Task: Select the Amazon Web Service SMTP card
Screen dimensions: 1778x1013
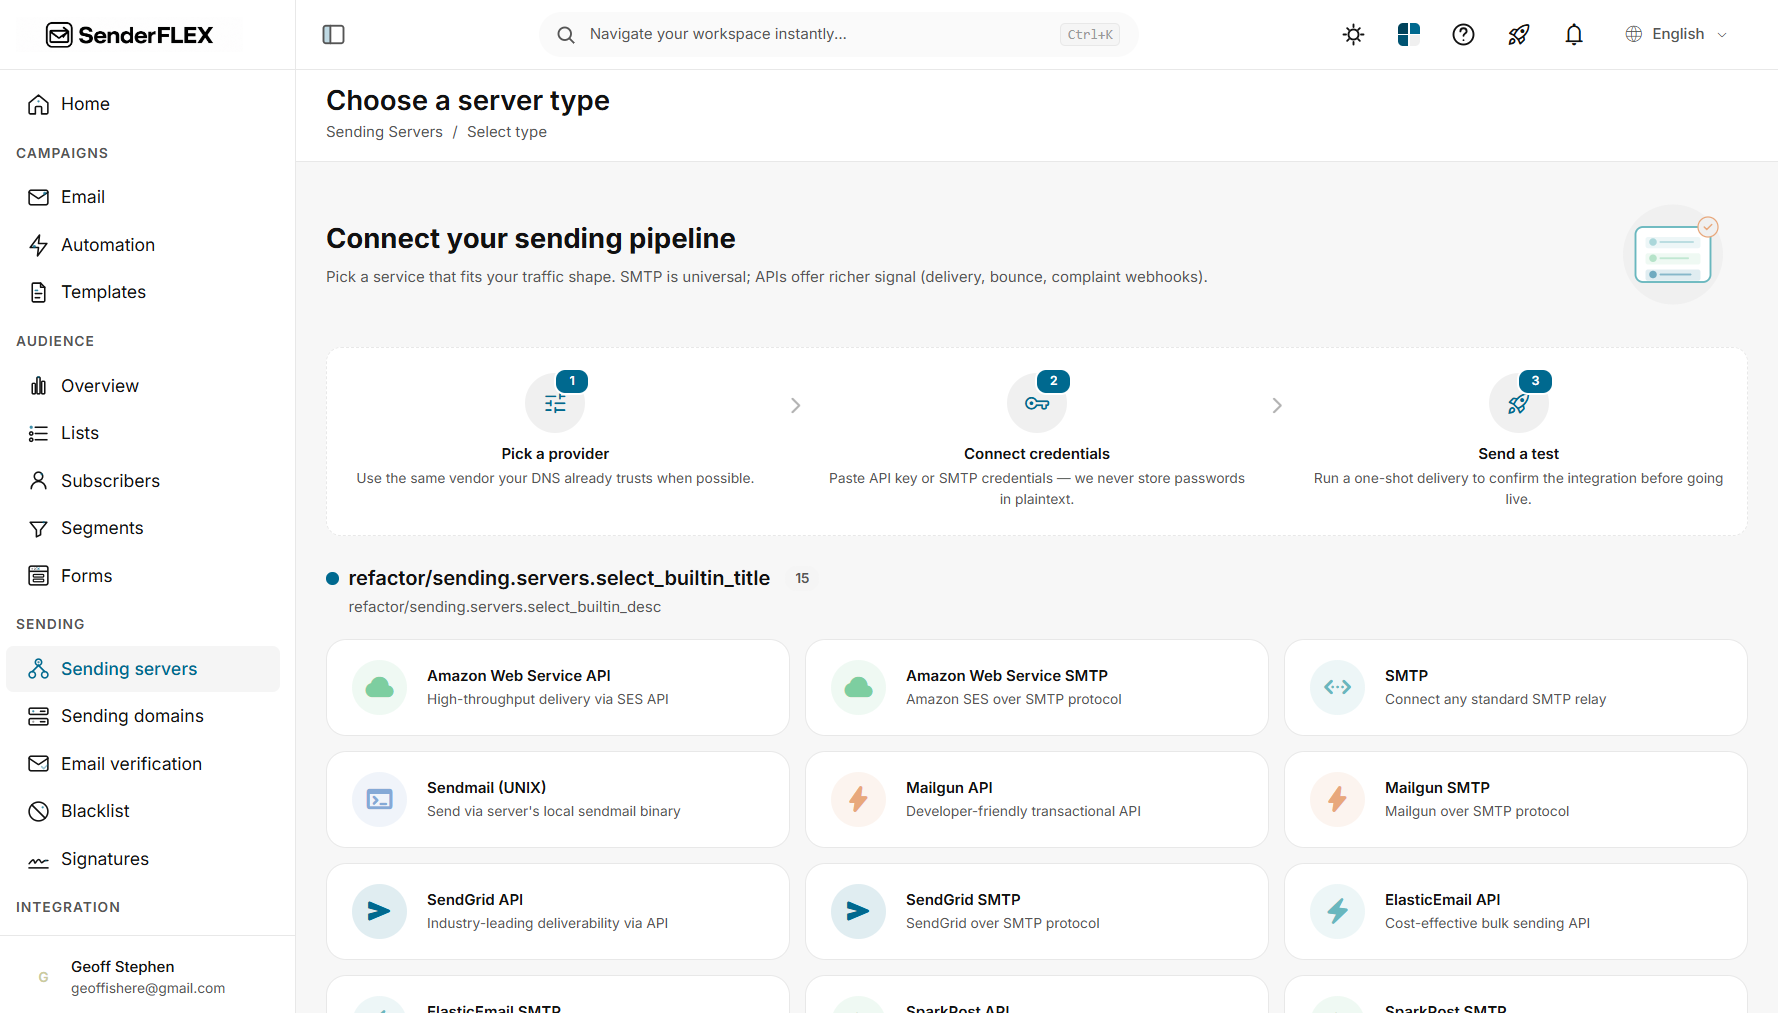Action: coord(1037,688)
